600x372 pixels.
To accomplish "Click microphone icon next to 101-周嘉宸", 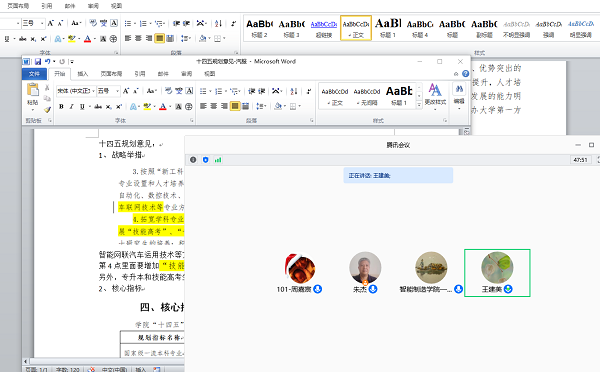I will pos(317,289).
